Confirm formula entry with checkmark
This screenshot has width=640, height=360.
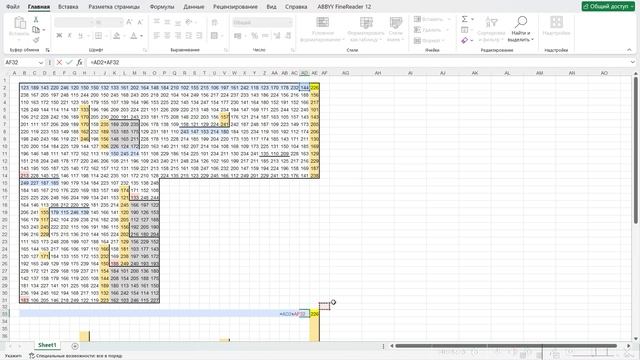[69, 62]
